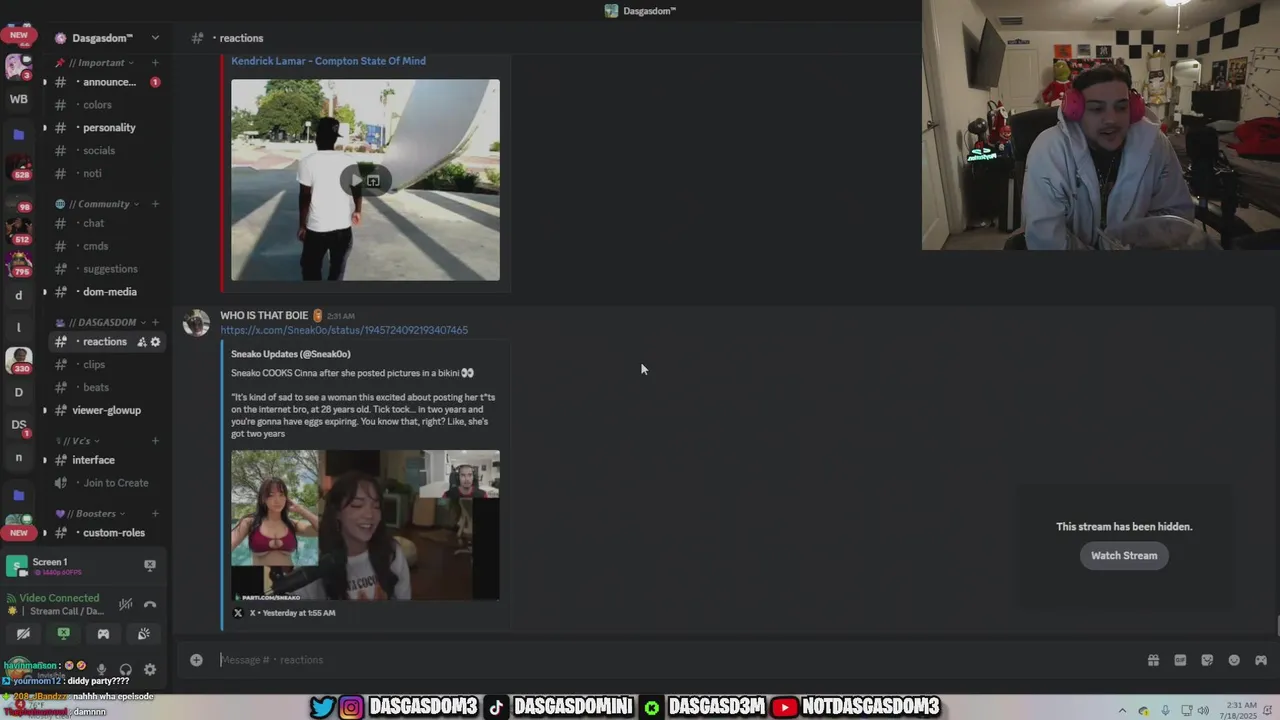Mute microphone in the user panel
The height and width of the screenshot is (720, 1280).
(x=101, y=670)
